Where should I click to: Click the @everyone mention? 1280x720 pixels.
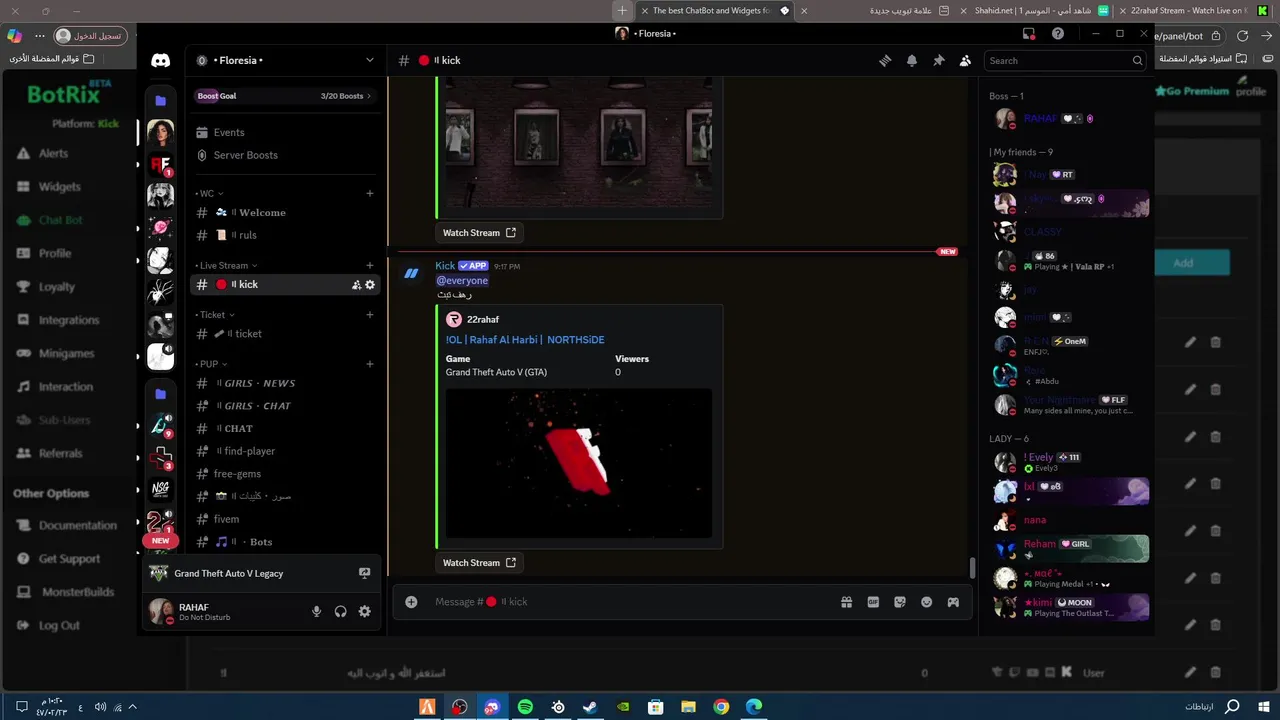462,281
